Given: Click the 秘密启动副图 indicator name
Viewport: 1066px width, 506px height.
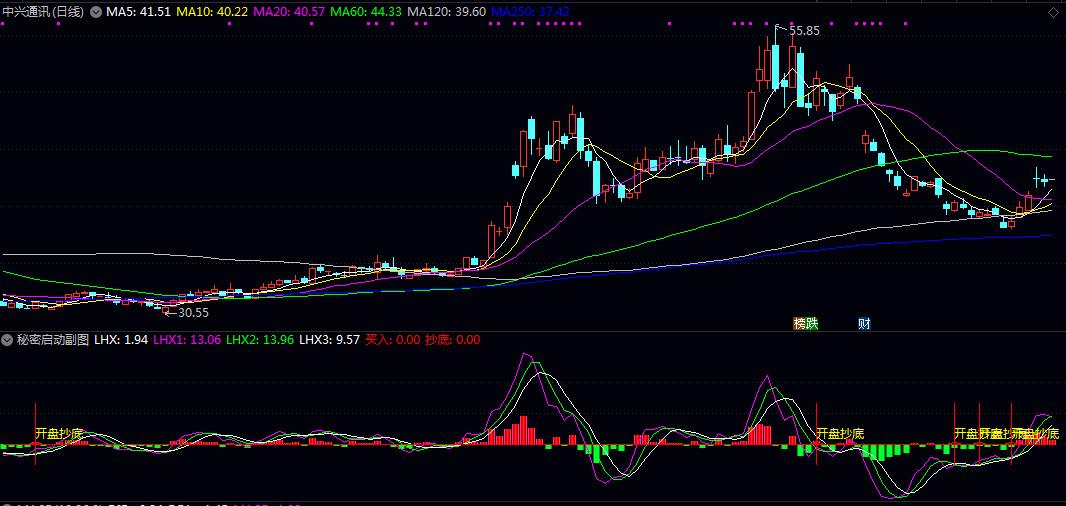Looking at the screenshot, I should pos(53,339).
